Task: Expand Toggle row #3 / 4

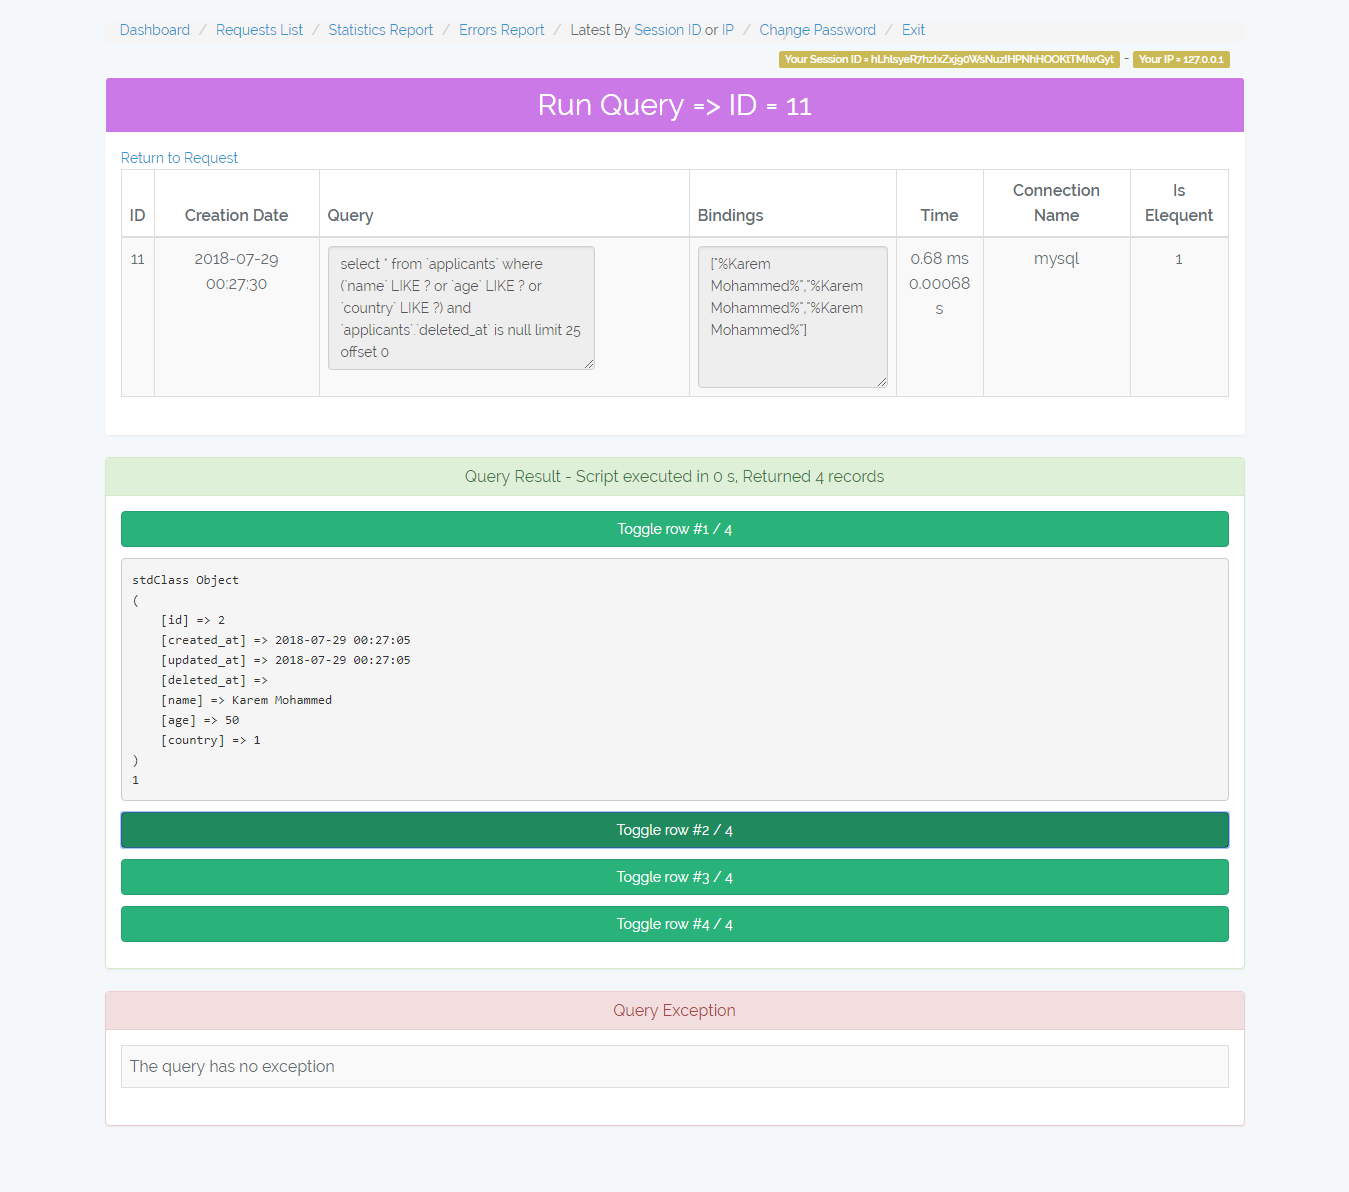Action: pyautogui.click(x=674, y=877)
